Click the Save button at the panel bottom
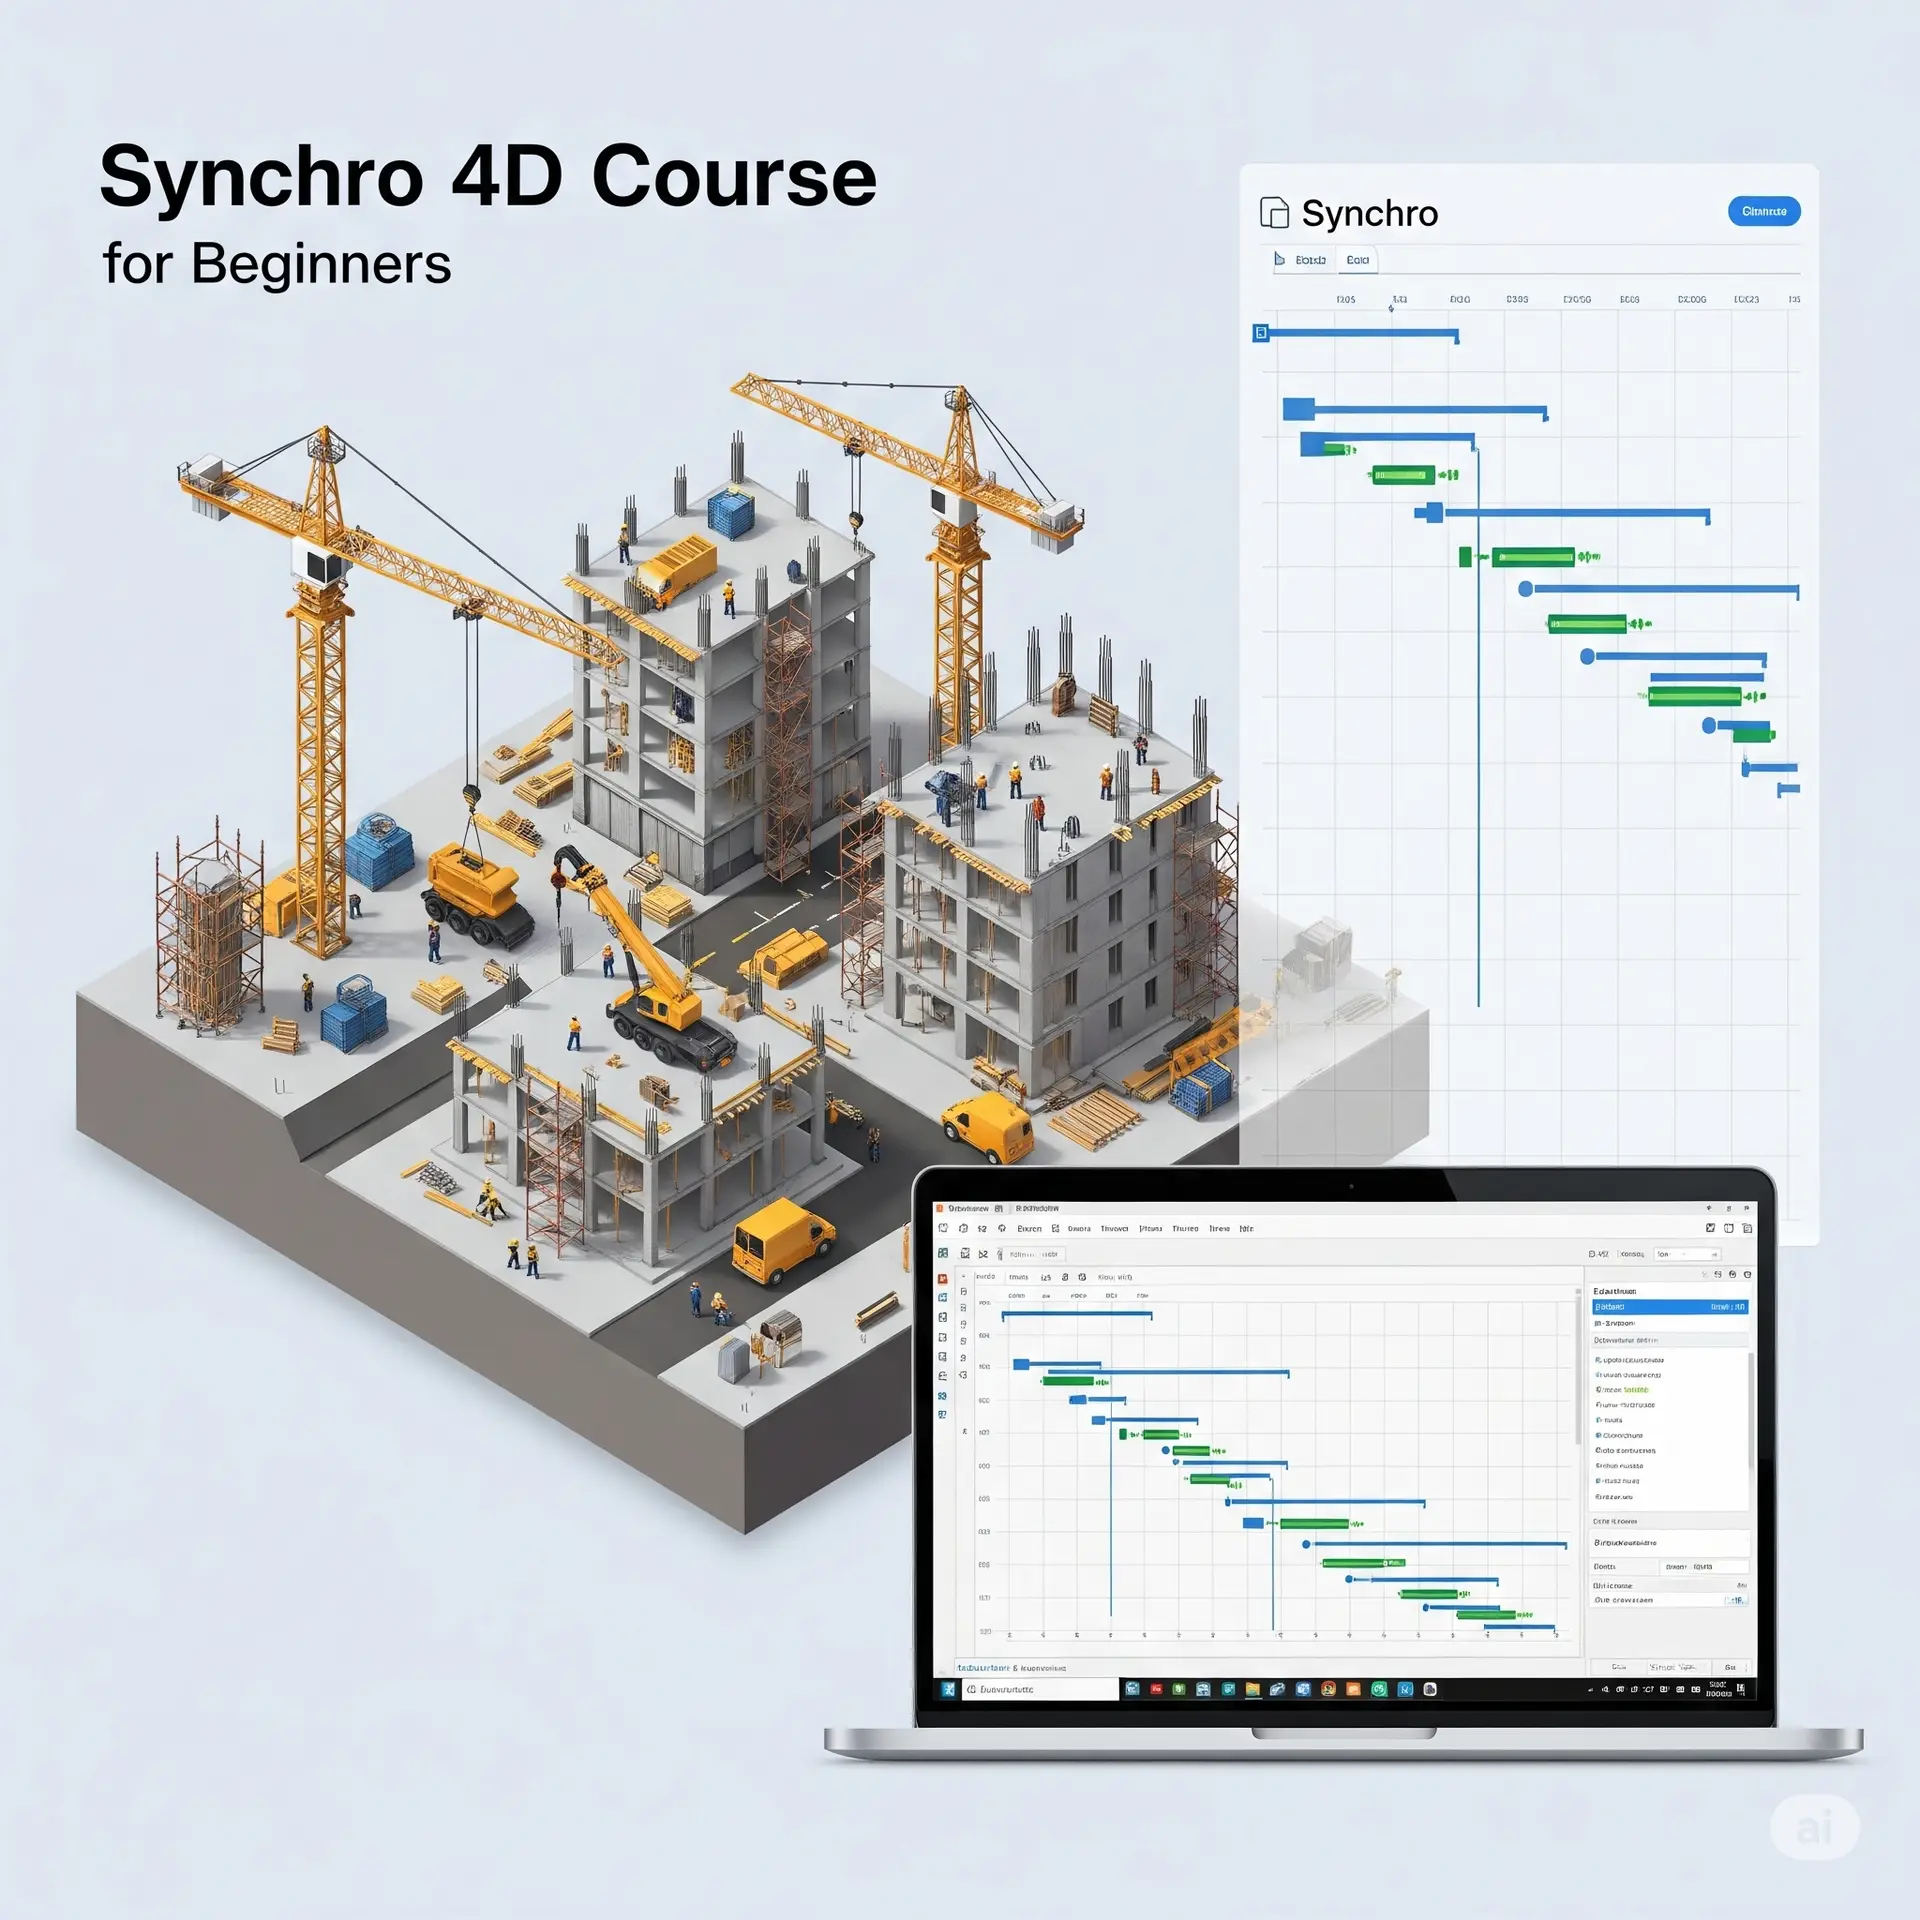Image resolution: width=1920 pixels, height=1920 pixels. 1732,1667
